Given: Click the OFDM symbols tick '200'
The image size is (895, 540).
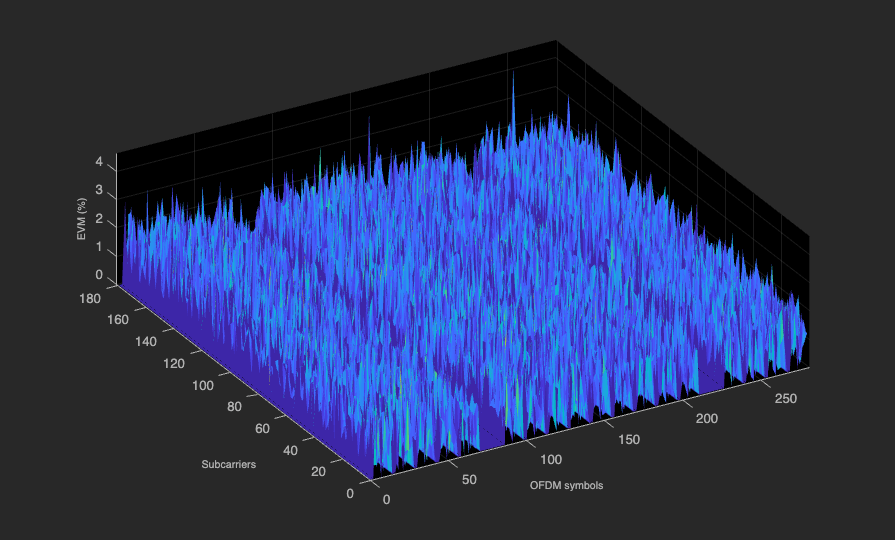Looking at the screenshot, I should (x=707, y=419).
